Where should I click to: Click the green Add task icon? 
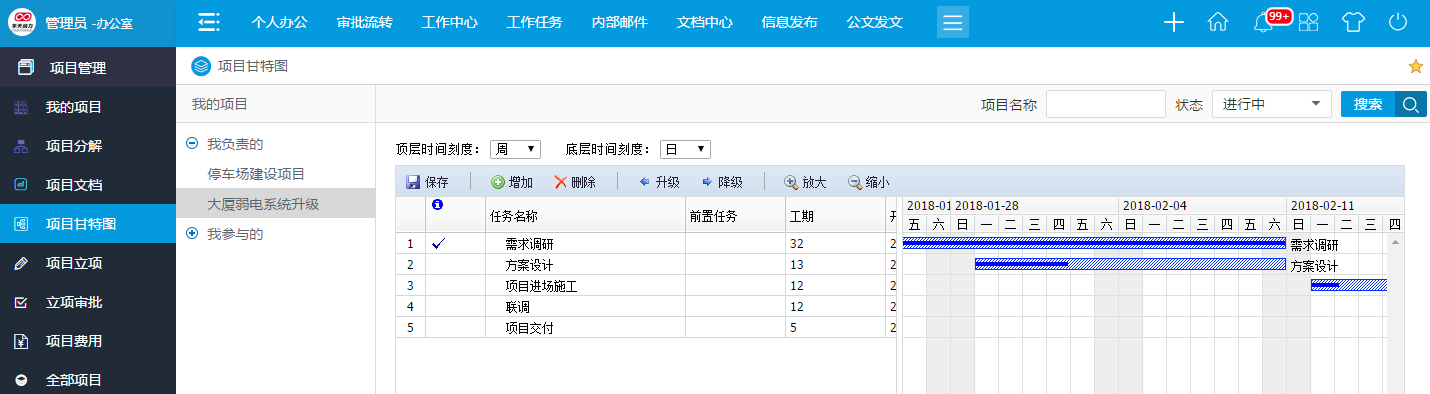pyautogui.click(x=497, y=182)
